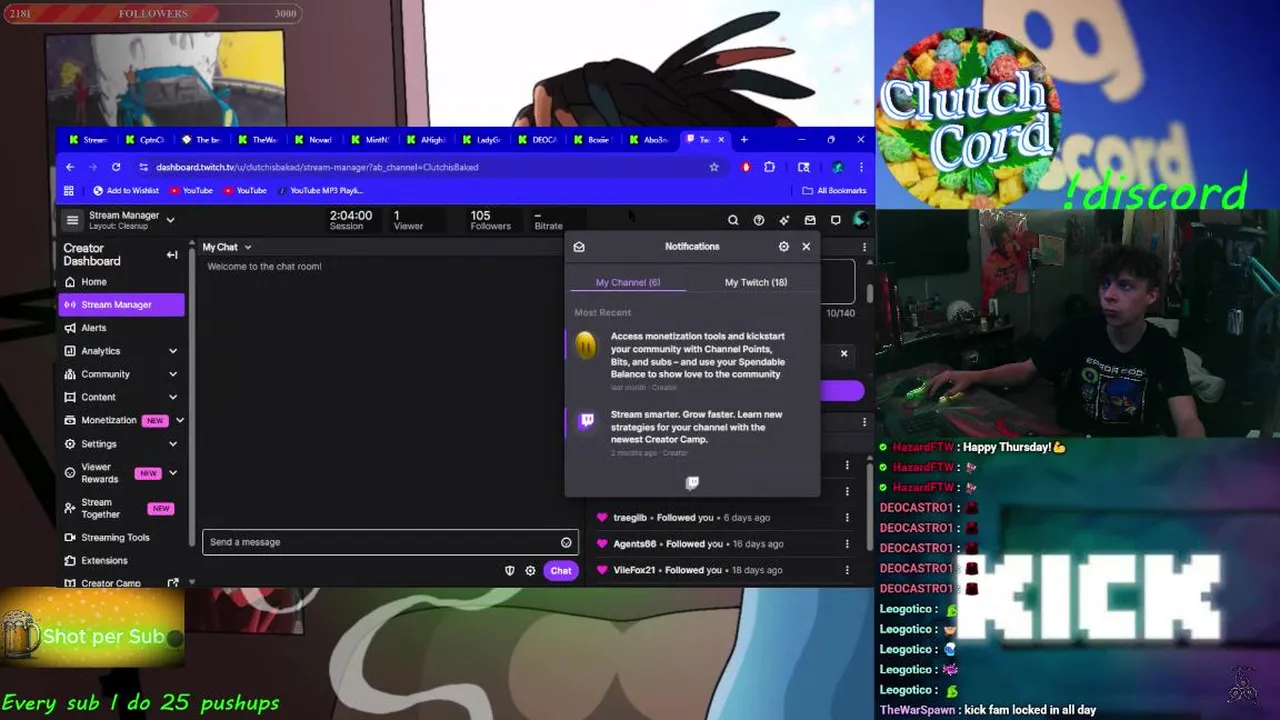Open the help question mark icon
The width and height of the screenshot is (1280, 720).
pos(759,220)
